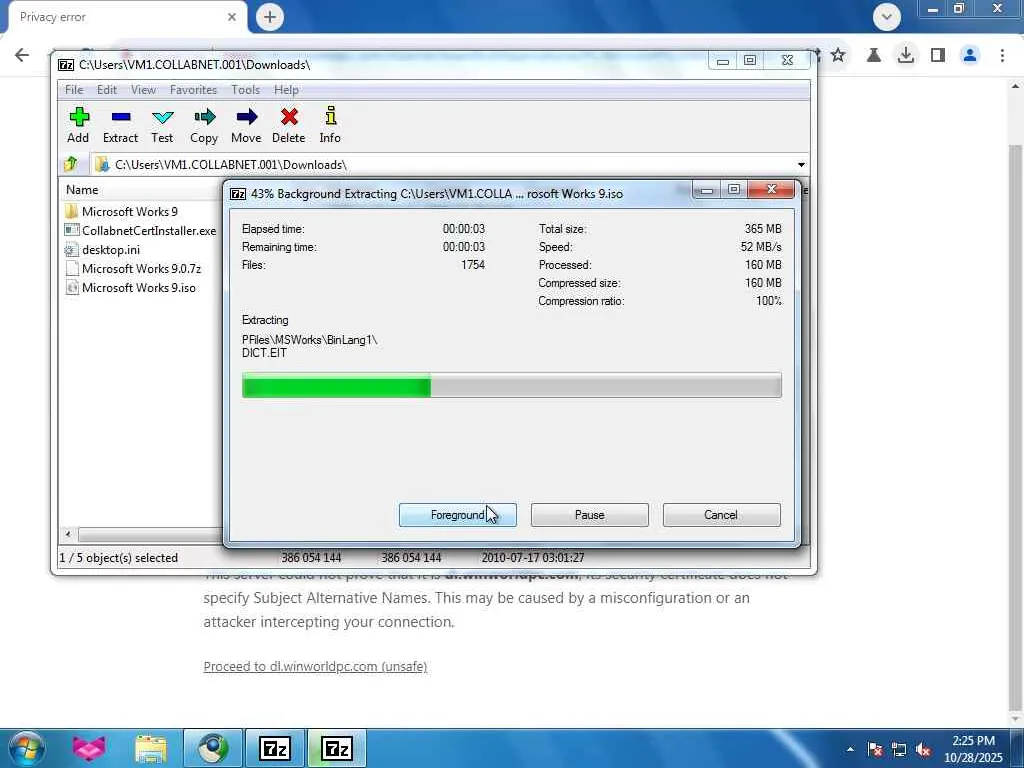Click the file list left scroll arrow

point(68,534)
